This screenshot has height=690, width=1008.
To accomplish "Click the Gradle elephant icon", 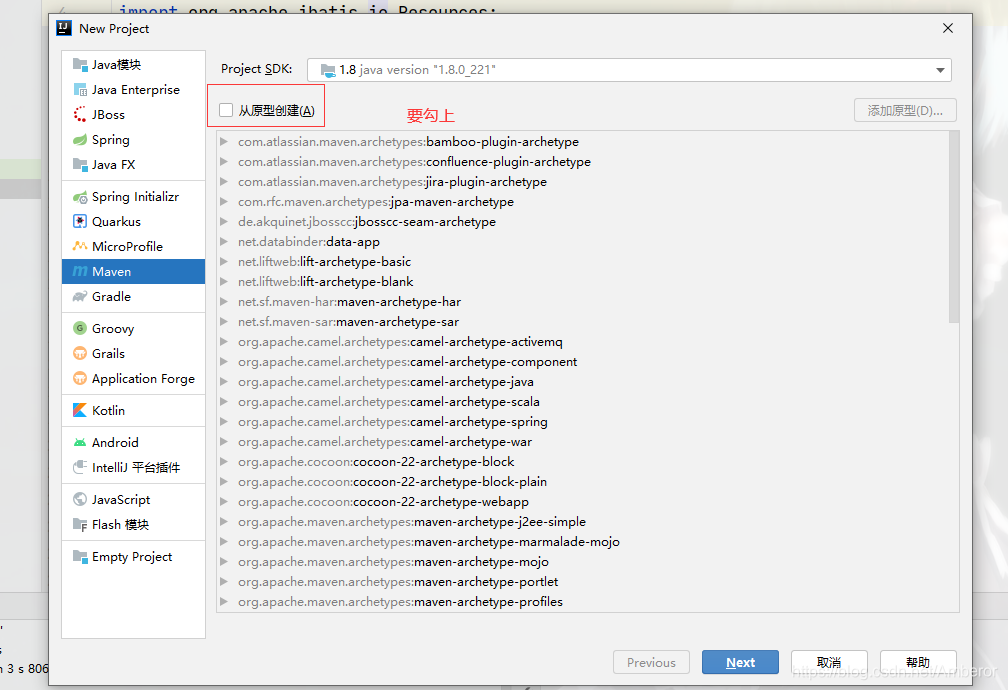I will pos(80,296).
